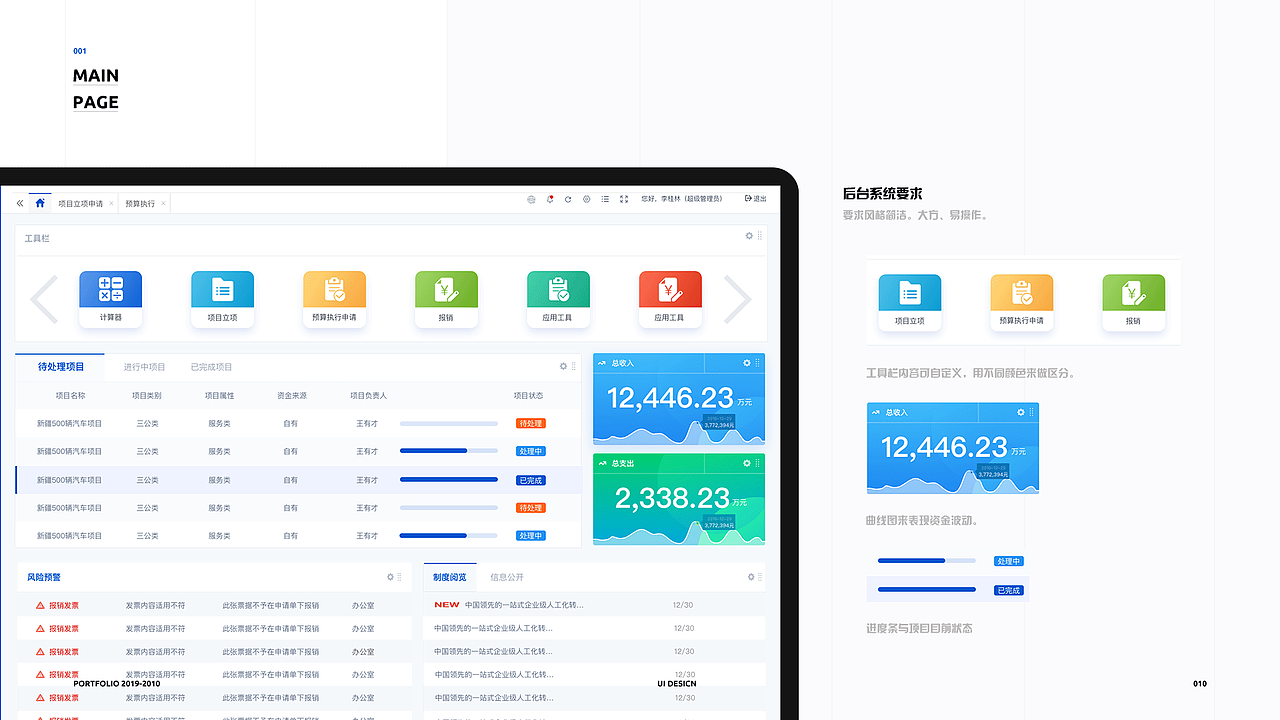1280x720 pixels.
Task: Select the 已完成项目 tab
Action: [211, 367]
